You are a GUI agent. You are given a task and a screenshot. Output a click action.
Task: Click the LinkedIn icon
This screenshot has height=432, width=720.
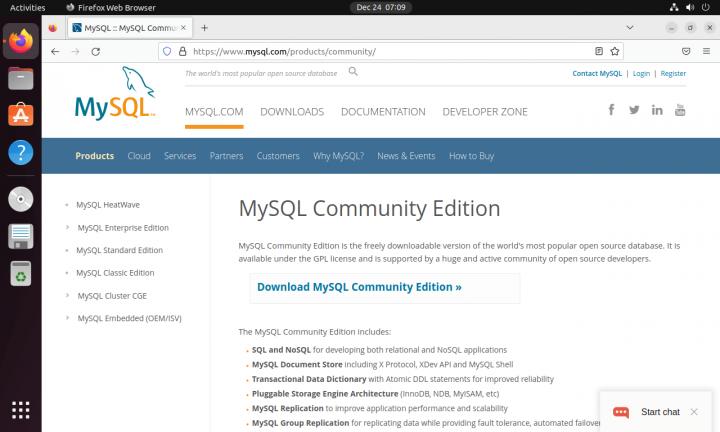(x=657, y=110)
